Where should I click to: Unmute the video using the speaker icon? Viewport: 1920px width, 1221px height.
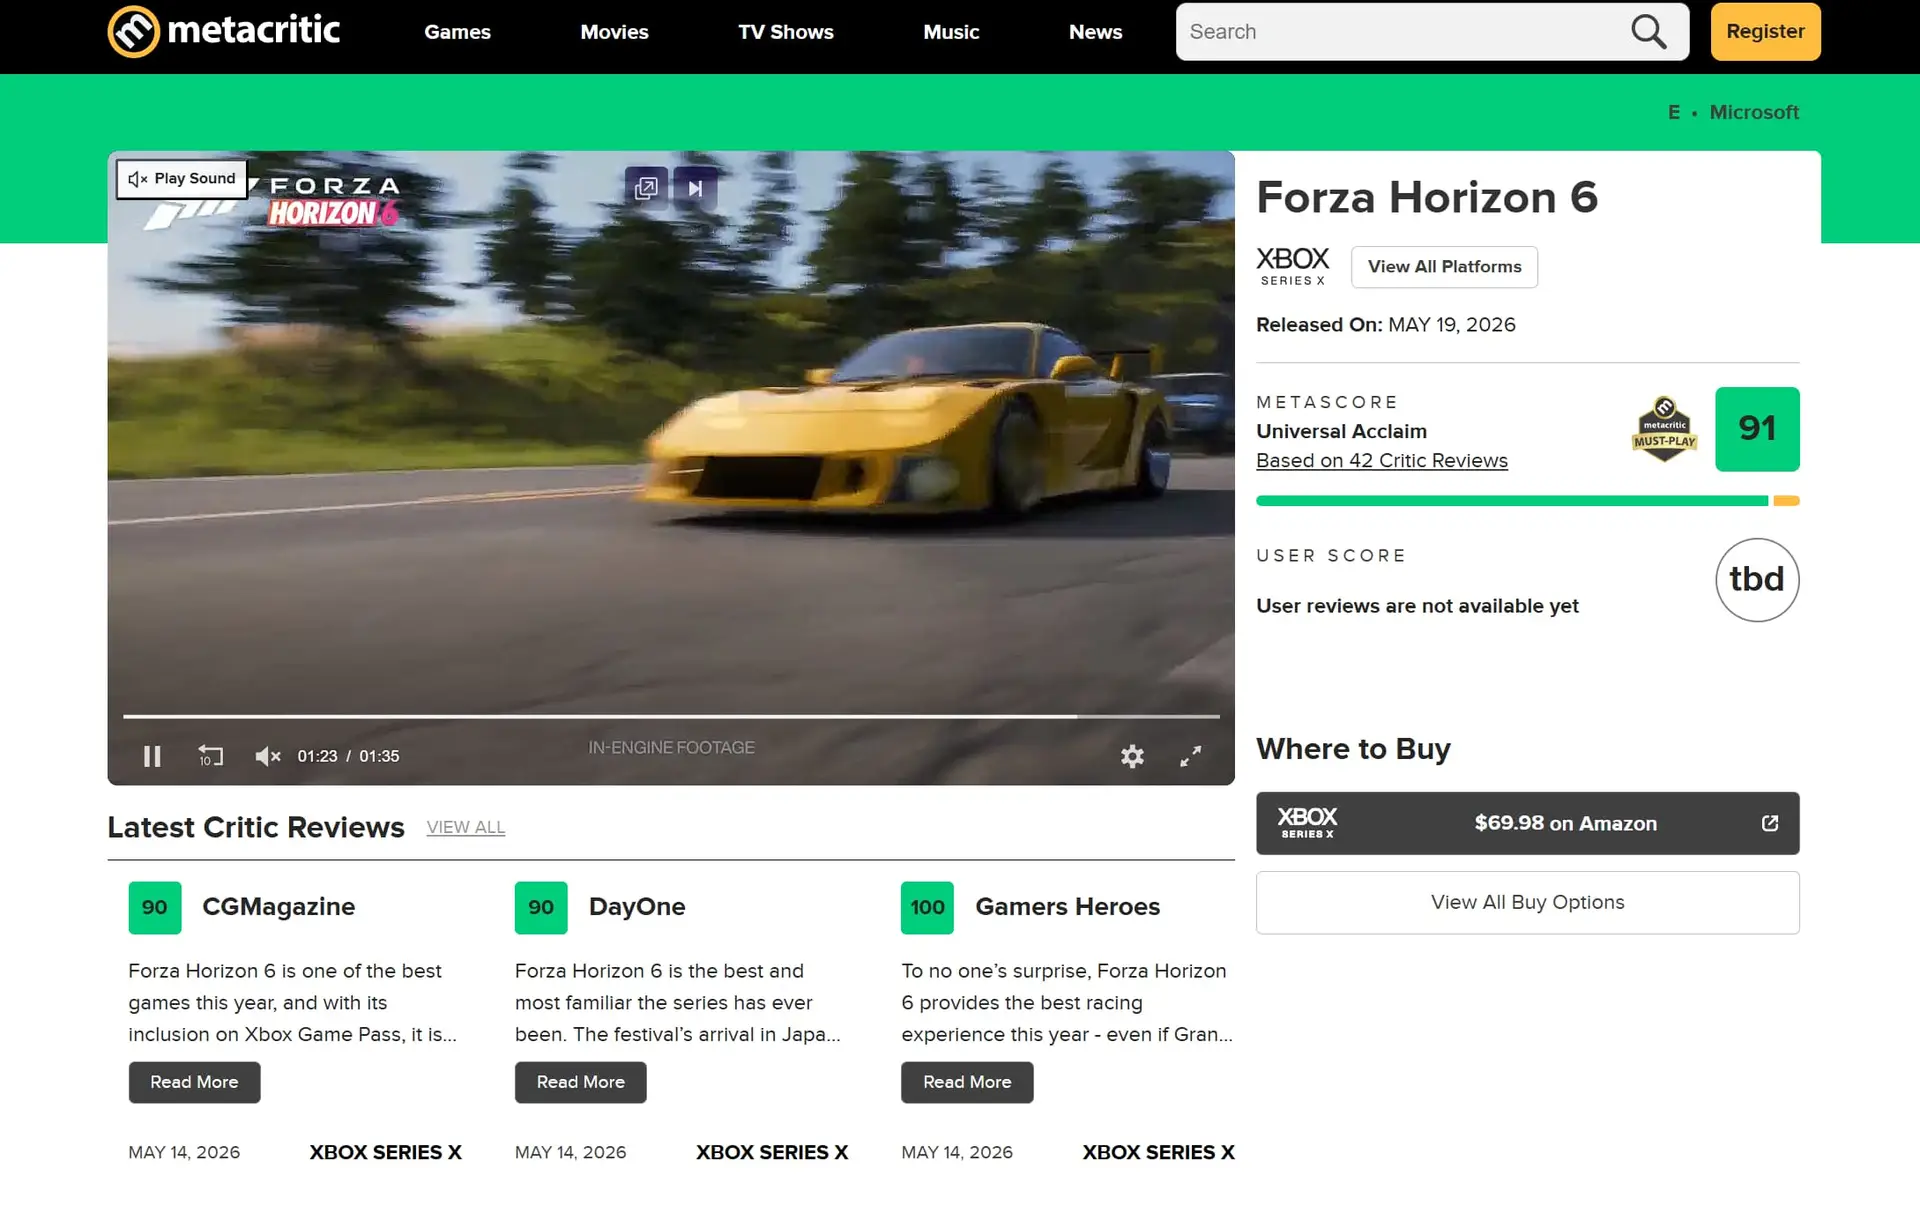(x=267, y=757)
